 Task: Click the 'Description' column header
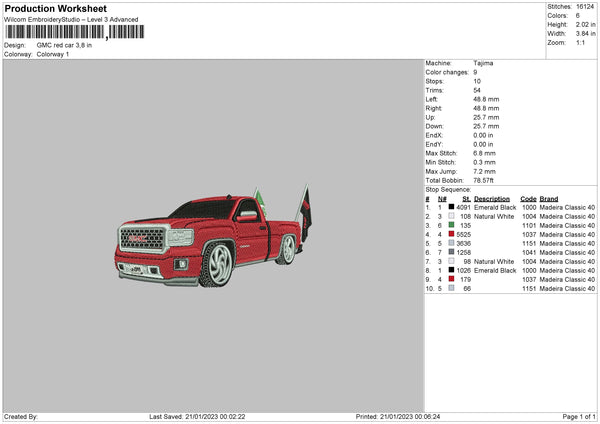492,199
